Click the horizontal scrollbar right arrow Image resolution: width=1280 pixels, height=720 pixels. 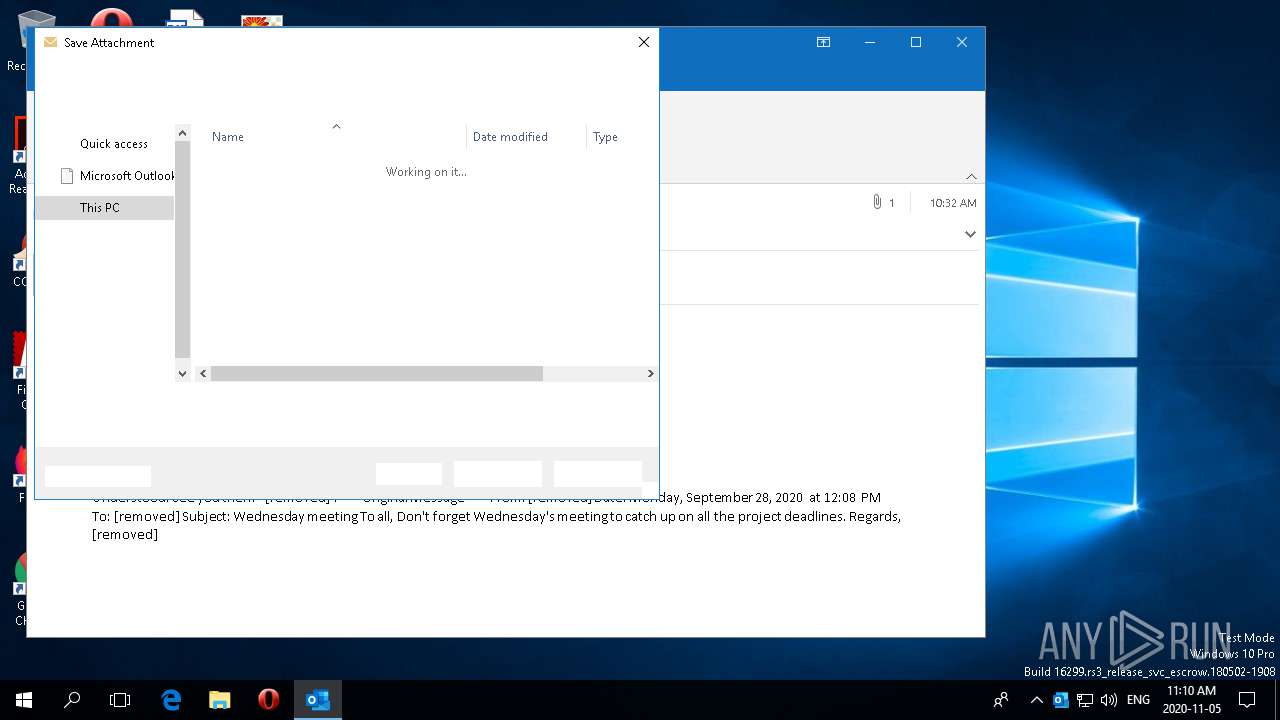tap(650, 373)
